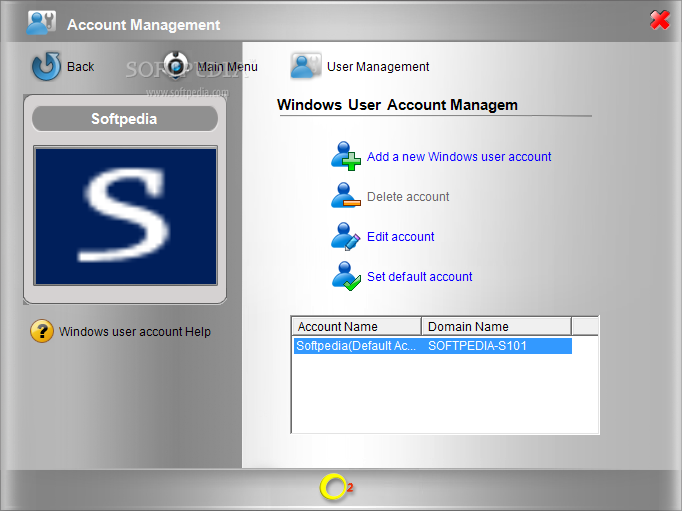Screen dimensions: 682x511
Task: Open User Management label
Action: click(378, 67)
